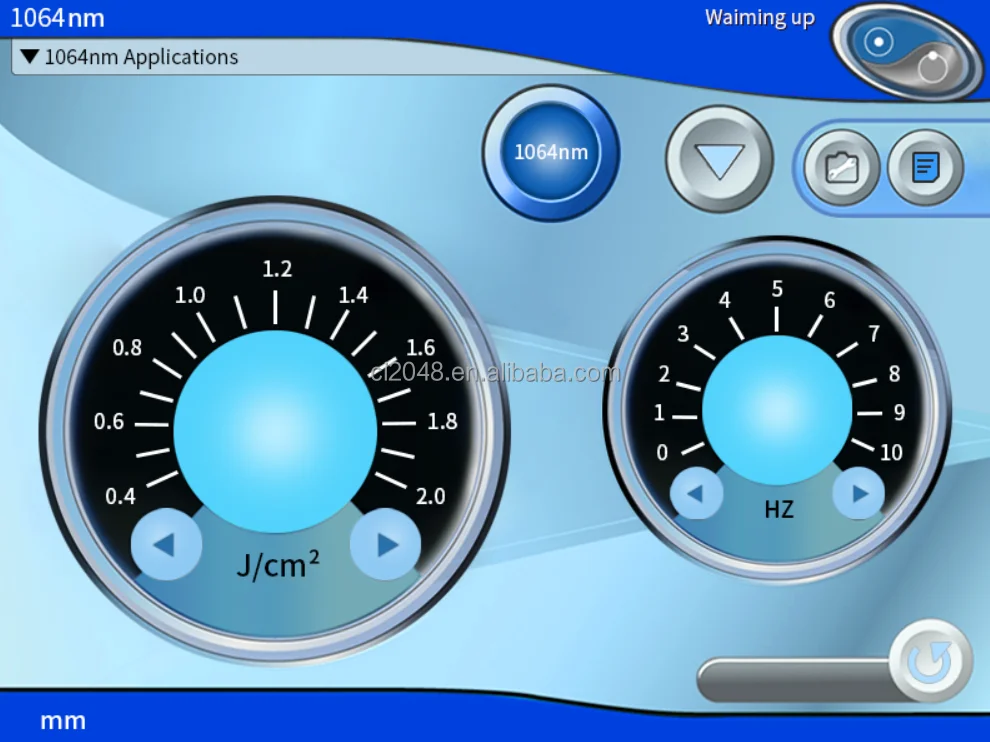Toggle the standby/ready switch at top right
The height and width of the screenshot is (742, 990).
point(905,51)
